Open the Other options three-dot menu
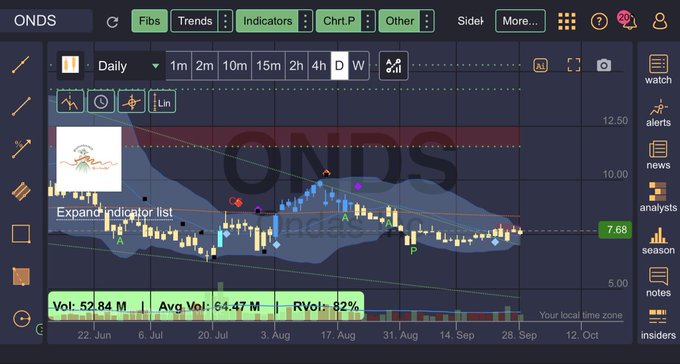Screen dimensions: 680x364 (x=427, y=21)
